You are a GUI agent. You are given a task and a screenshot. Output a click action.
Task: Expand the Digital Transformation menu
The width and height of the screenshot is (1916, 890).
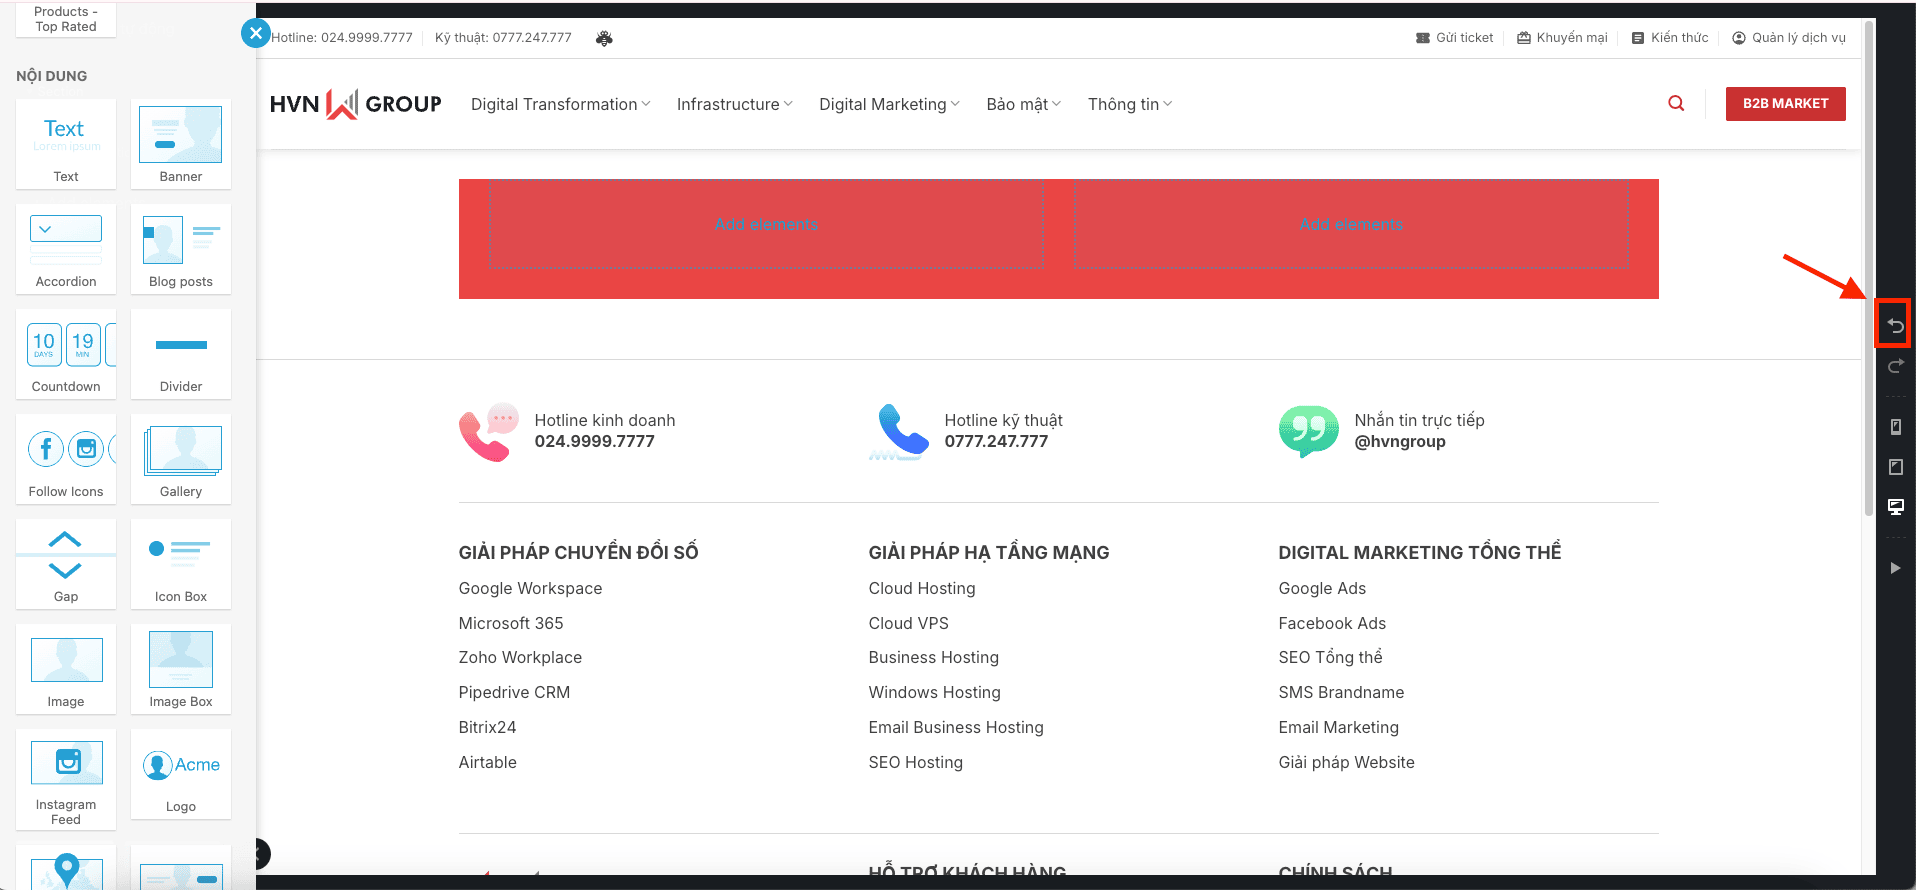click(x=560, y=104)
